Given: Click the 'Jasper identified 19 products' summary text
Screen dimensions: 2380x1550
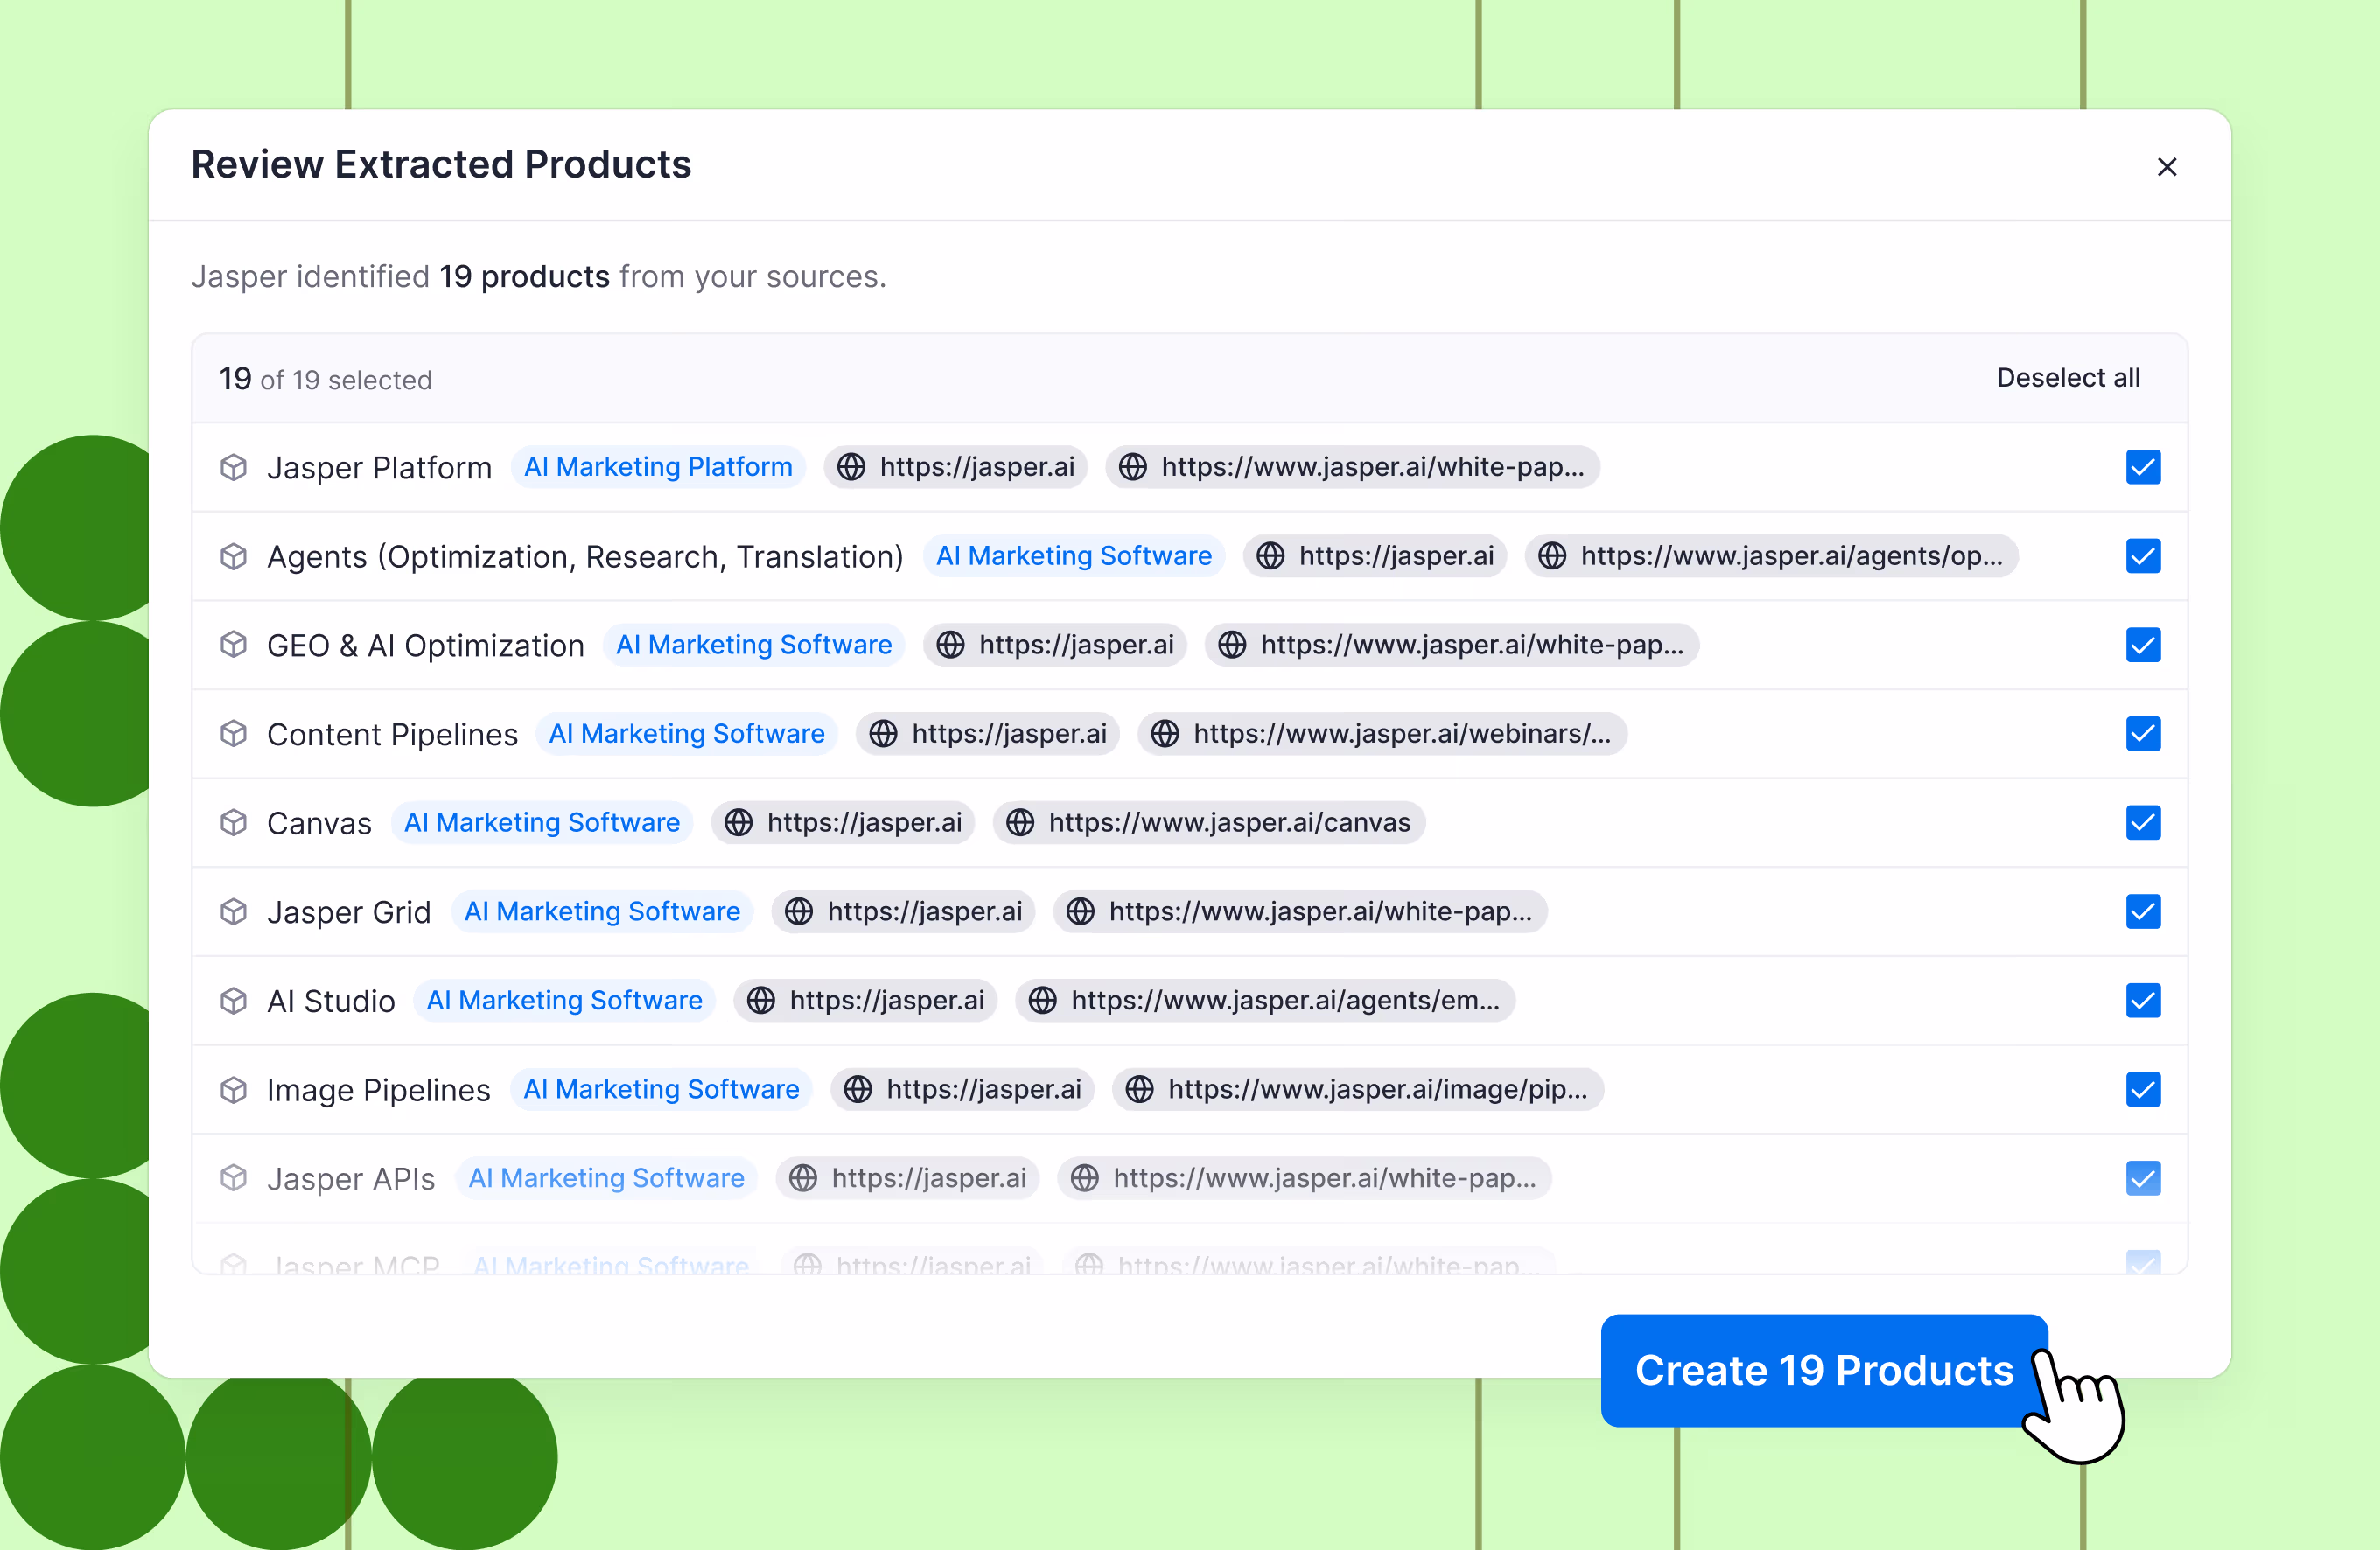Looking at the screenshot, I should 539,276.
